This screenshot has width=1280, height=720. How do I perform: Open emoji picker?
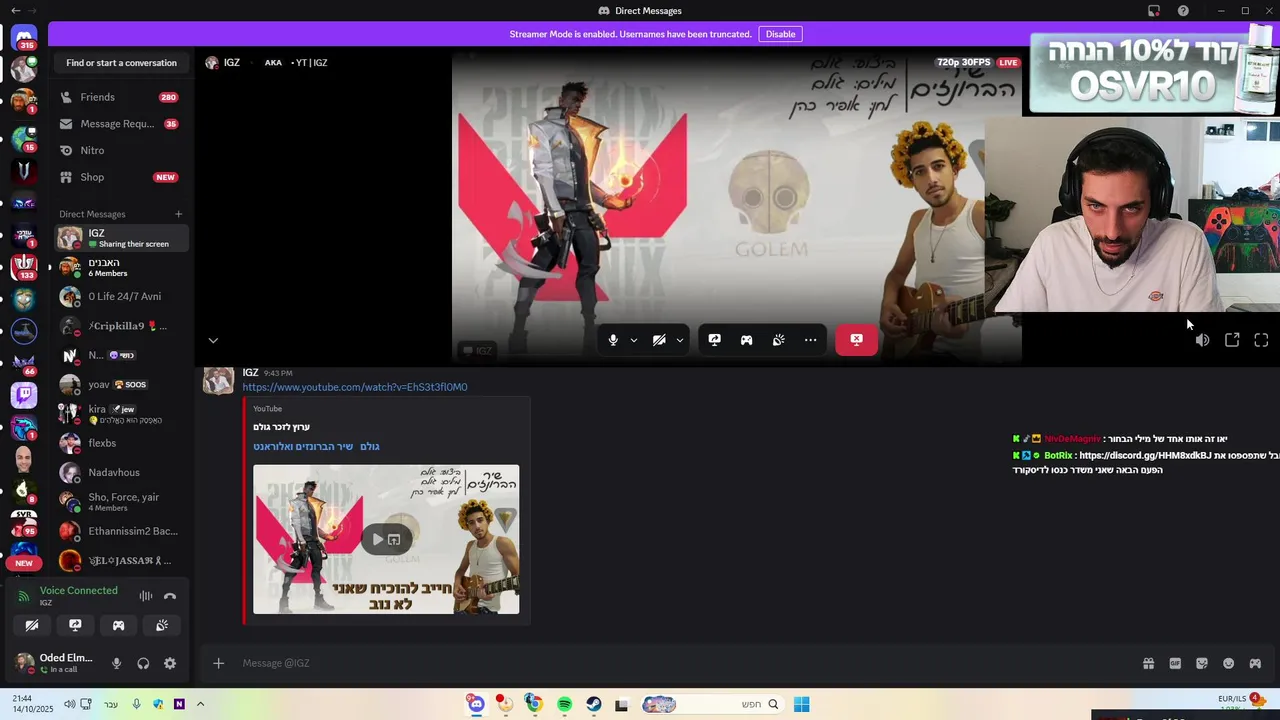coord(1229,663)
